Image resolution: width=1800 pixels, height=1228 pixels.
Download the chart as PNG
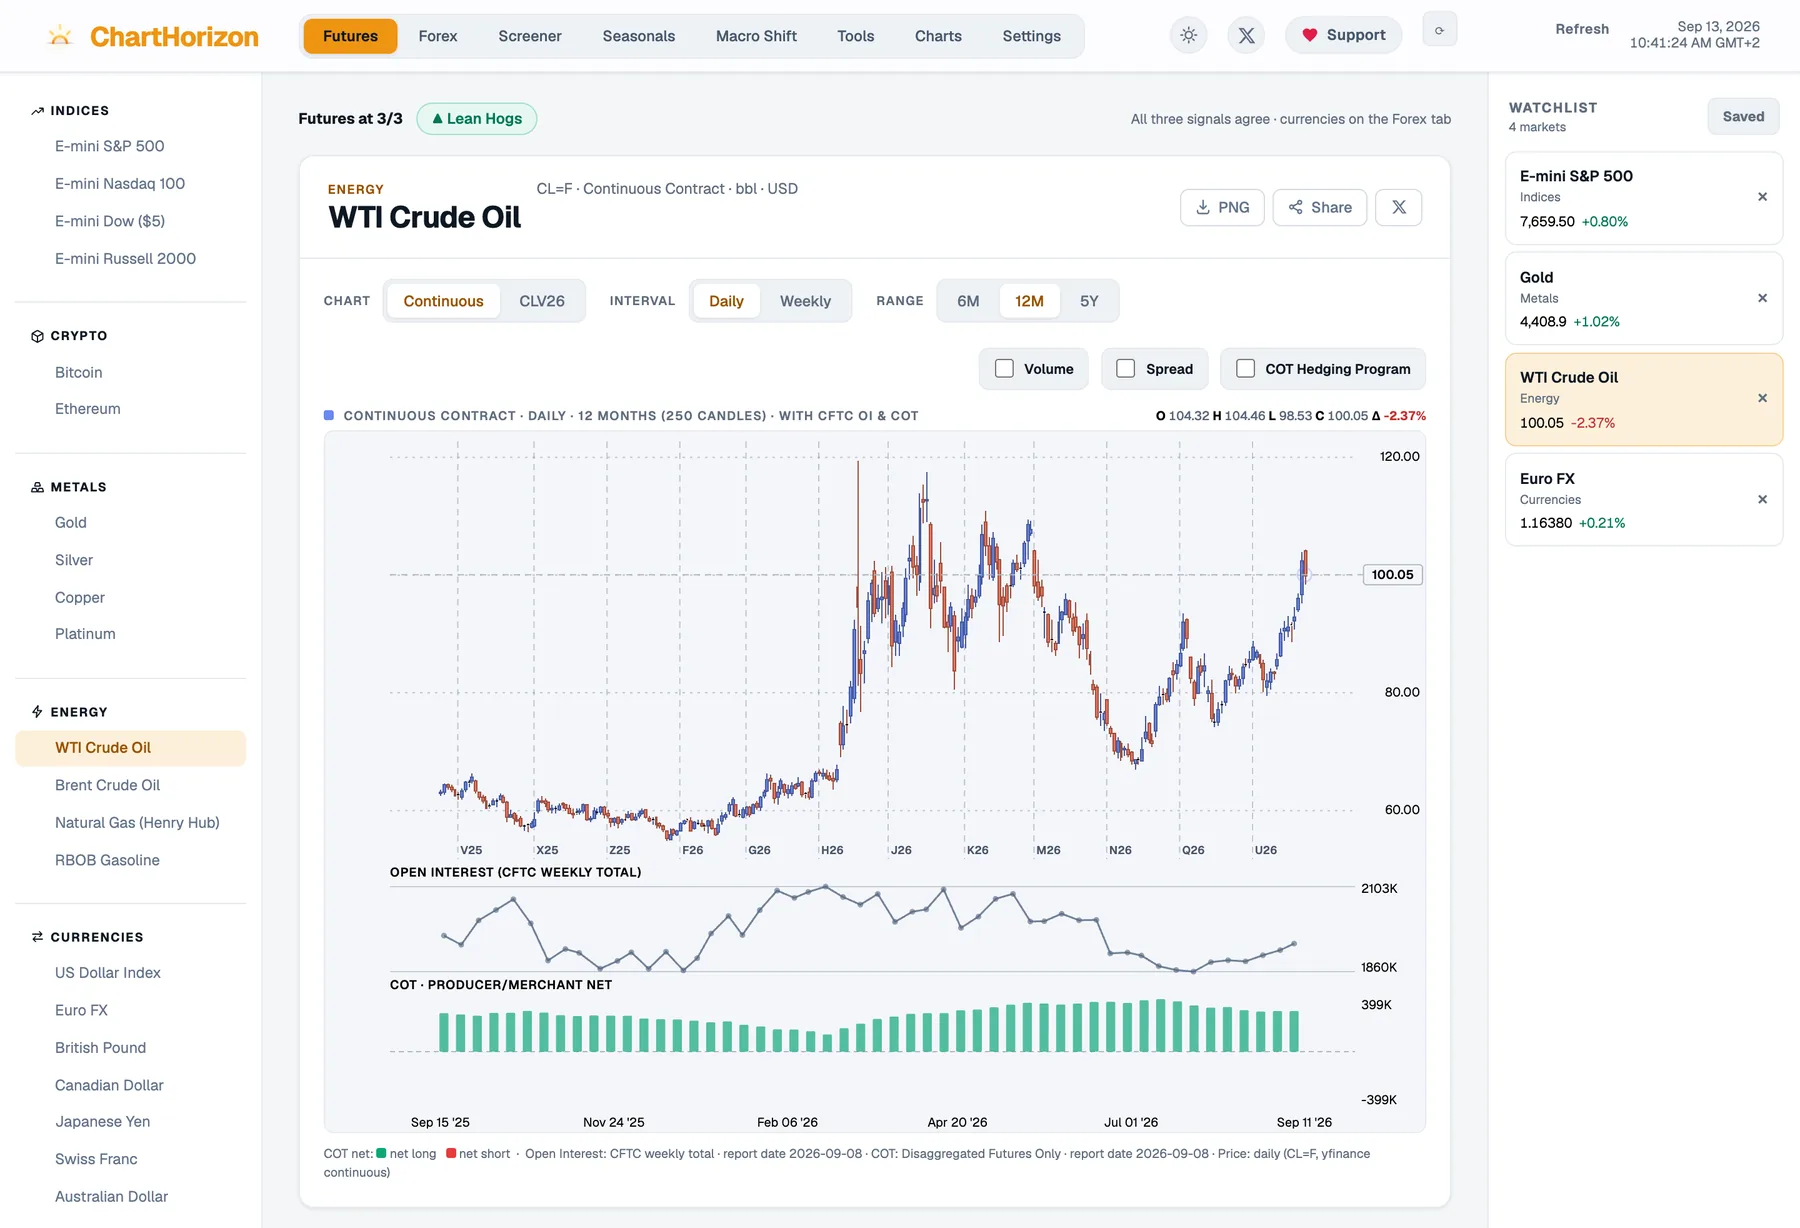[1222, 207]
